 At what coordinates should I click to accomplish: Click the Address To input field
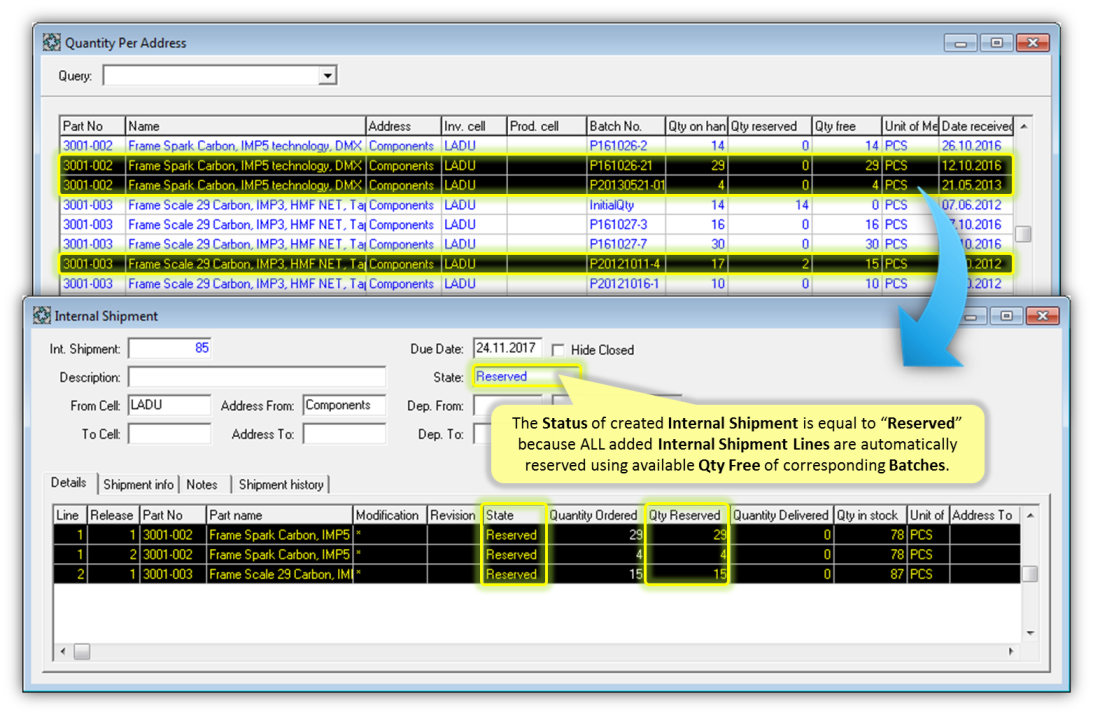click(x=344, y=434)
